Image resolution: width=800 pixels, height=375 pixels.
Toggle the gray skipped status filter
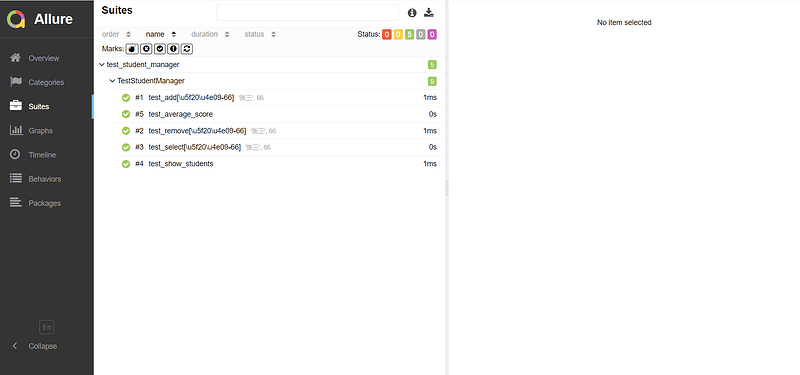tap(420, 35)
